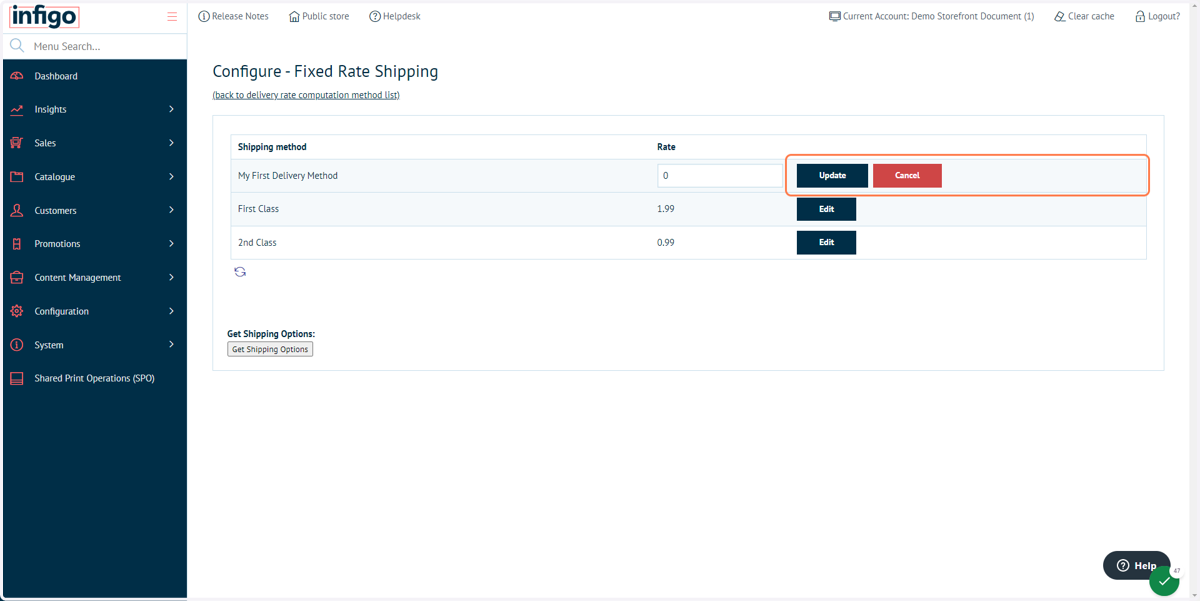Image resolution: width=1200 pixels, height=601 pixels.
Task: Expand the Configuration menu chevron
Action: click(x=171, y=312)
